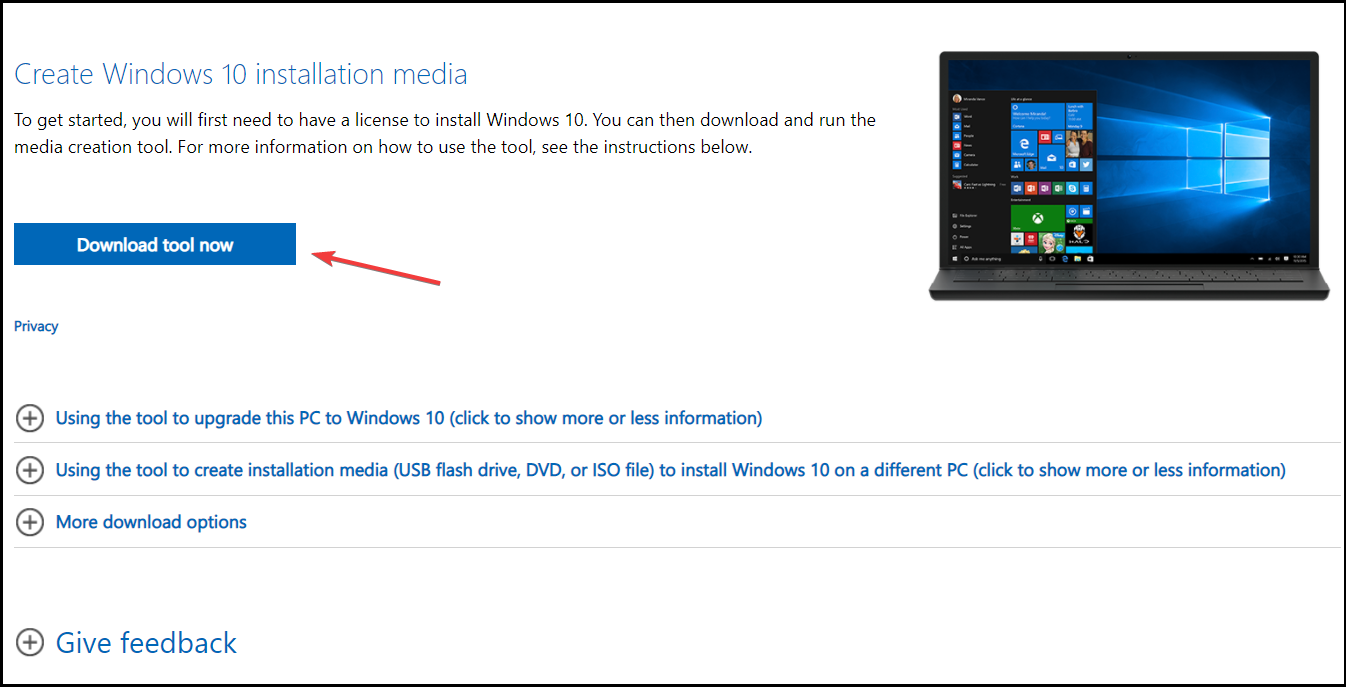
Task: Open the Privacy link
Action: click(x=36, y=325)
